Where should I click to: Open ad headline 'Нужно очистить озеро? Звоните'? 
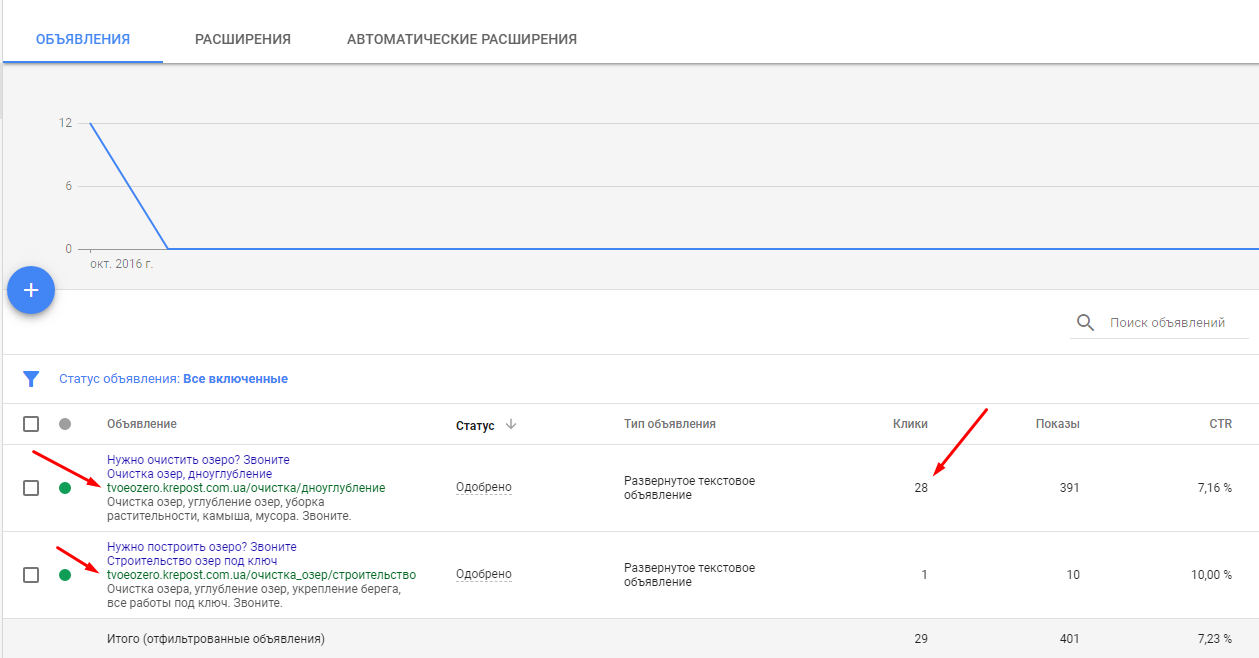[x=198, y=460]
